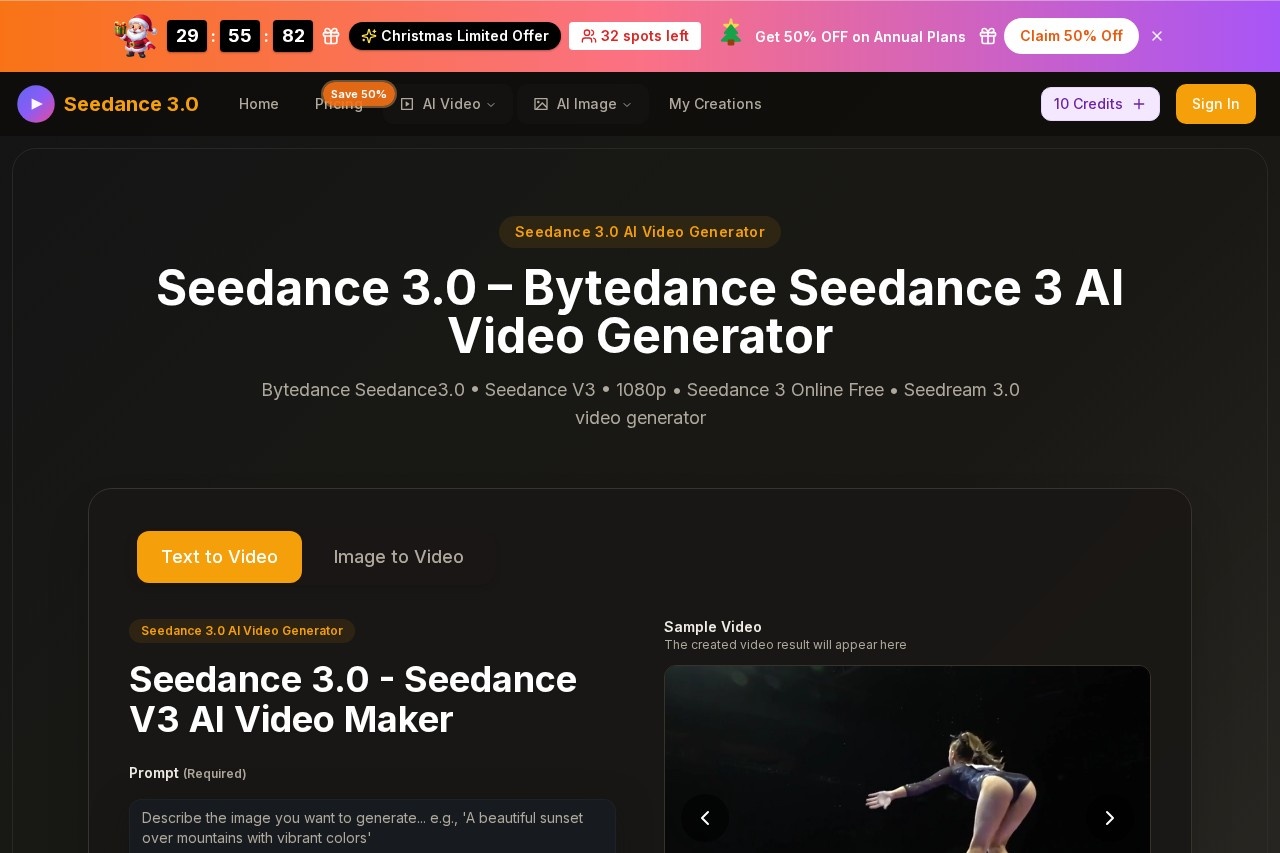
Task: Click the 10 Credits button
Action: coord(1100,104)
